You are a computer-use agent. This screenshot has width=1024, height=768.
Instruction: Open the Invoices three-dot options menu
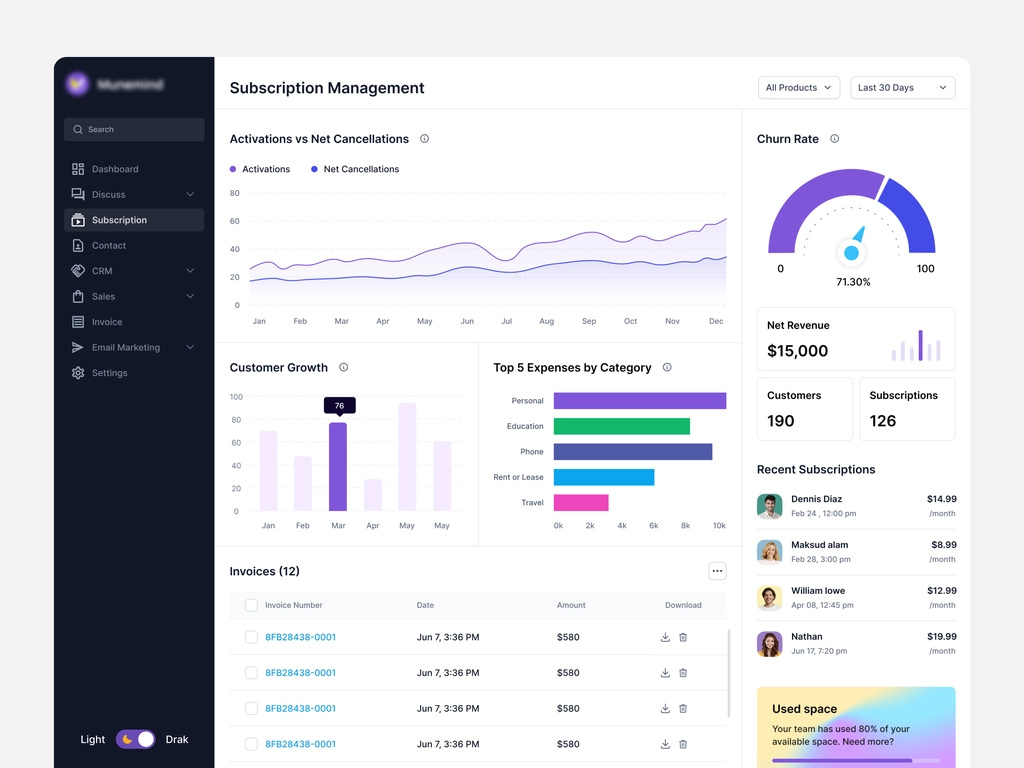coord(717,571)
